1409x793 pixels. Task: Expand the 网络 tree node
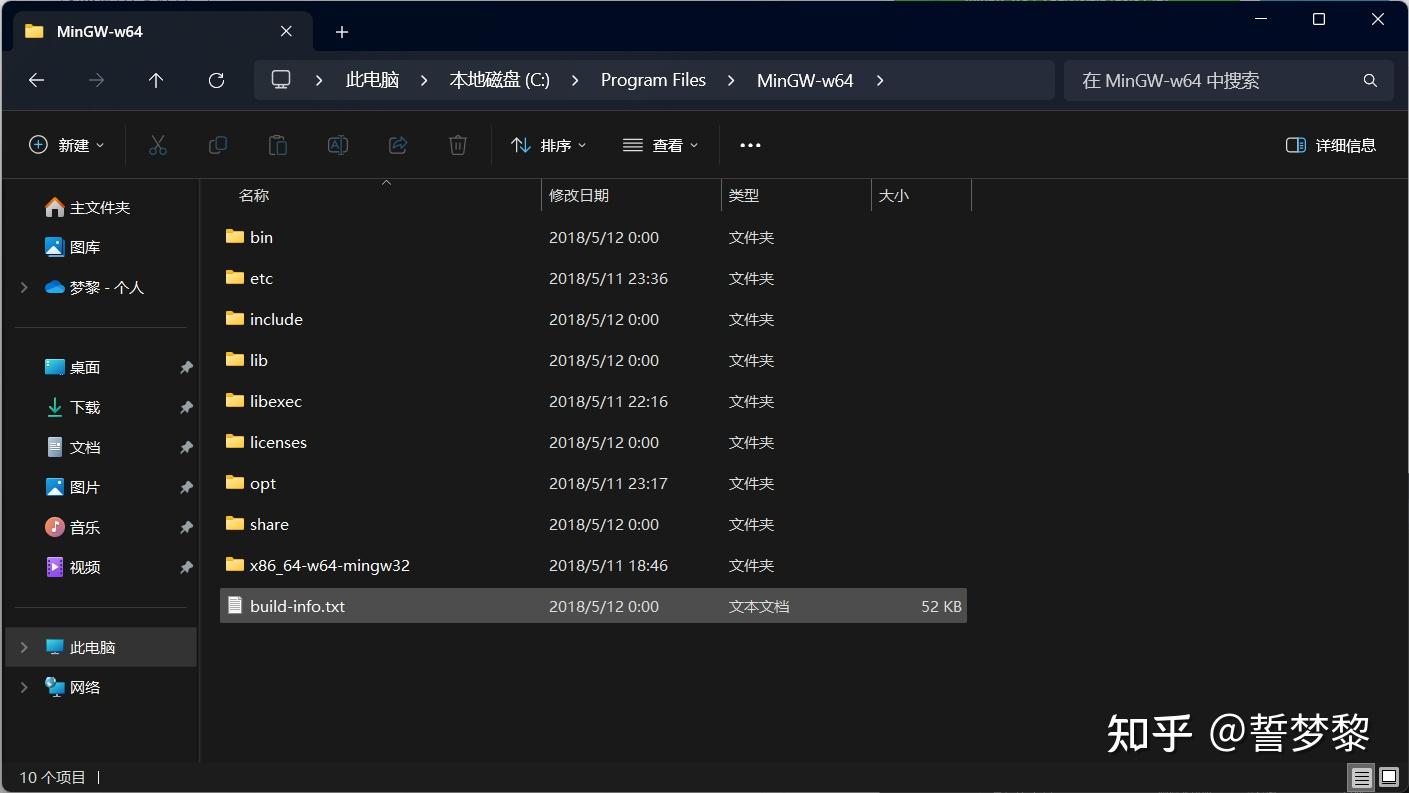pos(24,687)
